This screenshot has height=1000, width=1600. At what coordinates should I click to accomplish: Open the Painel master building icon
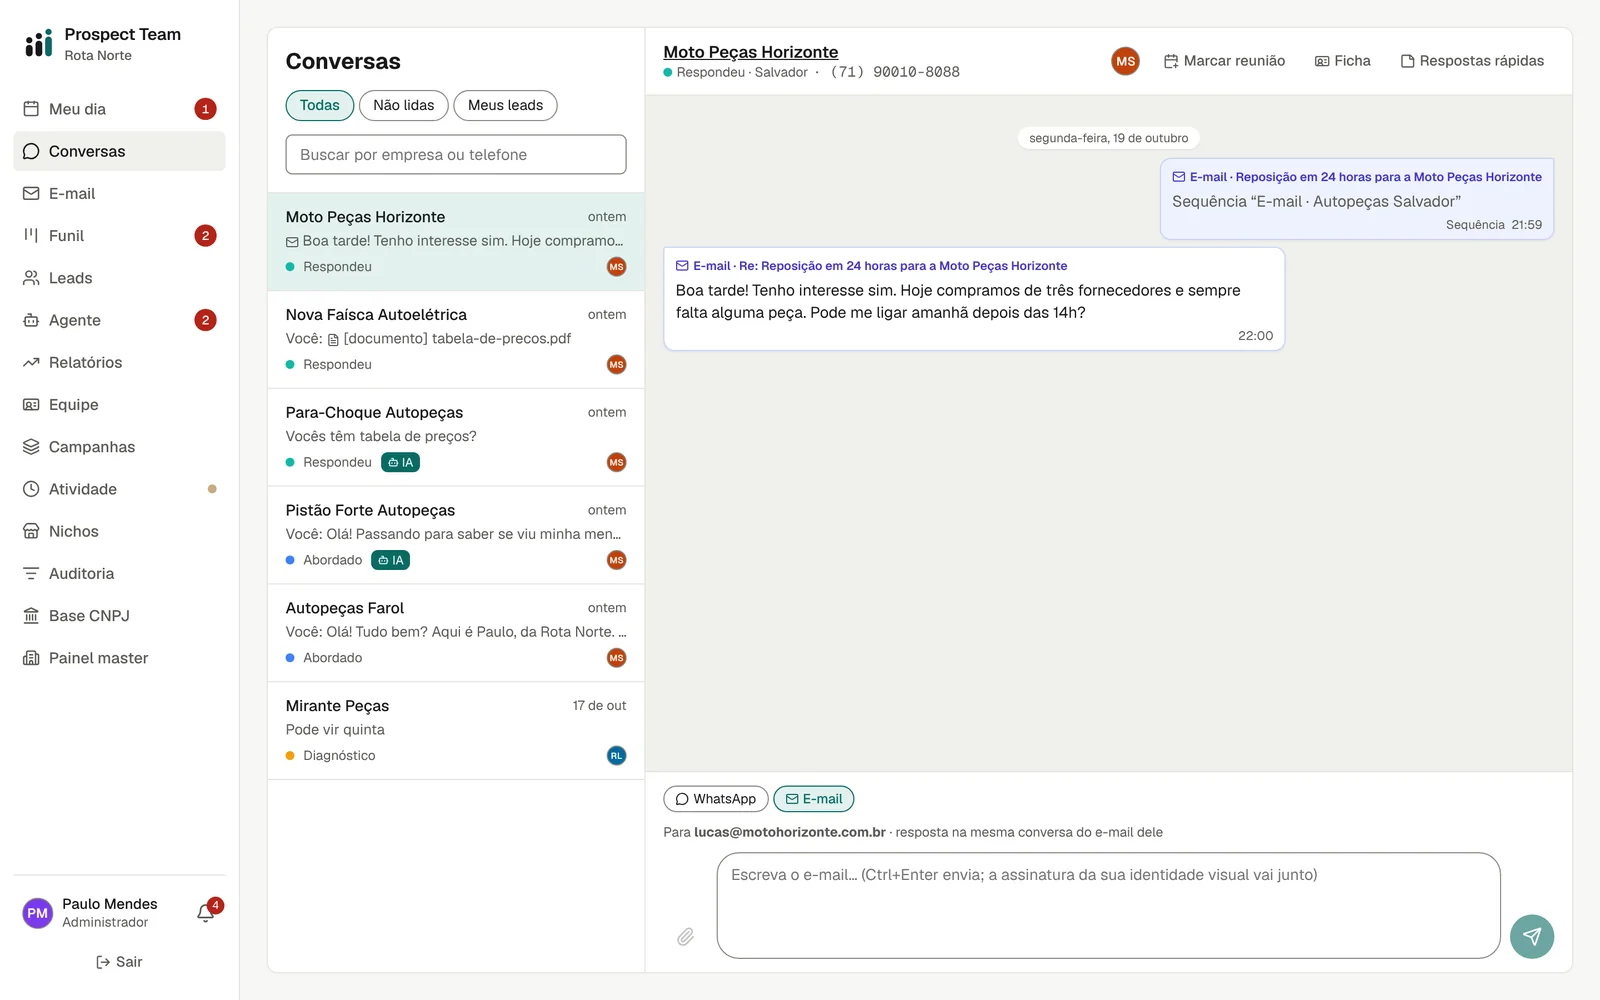pyautogui.click(x=31, y=658)
